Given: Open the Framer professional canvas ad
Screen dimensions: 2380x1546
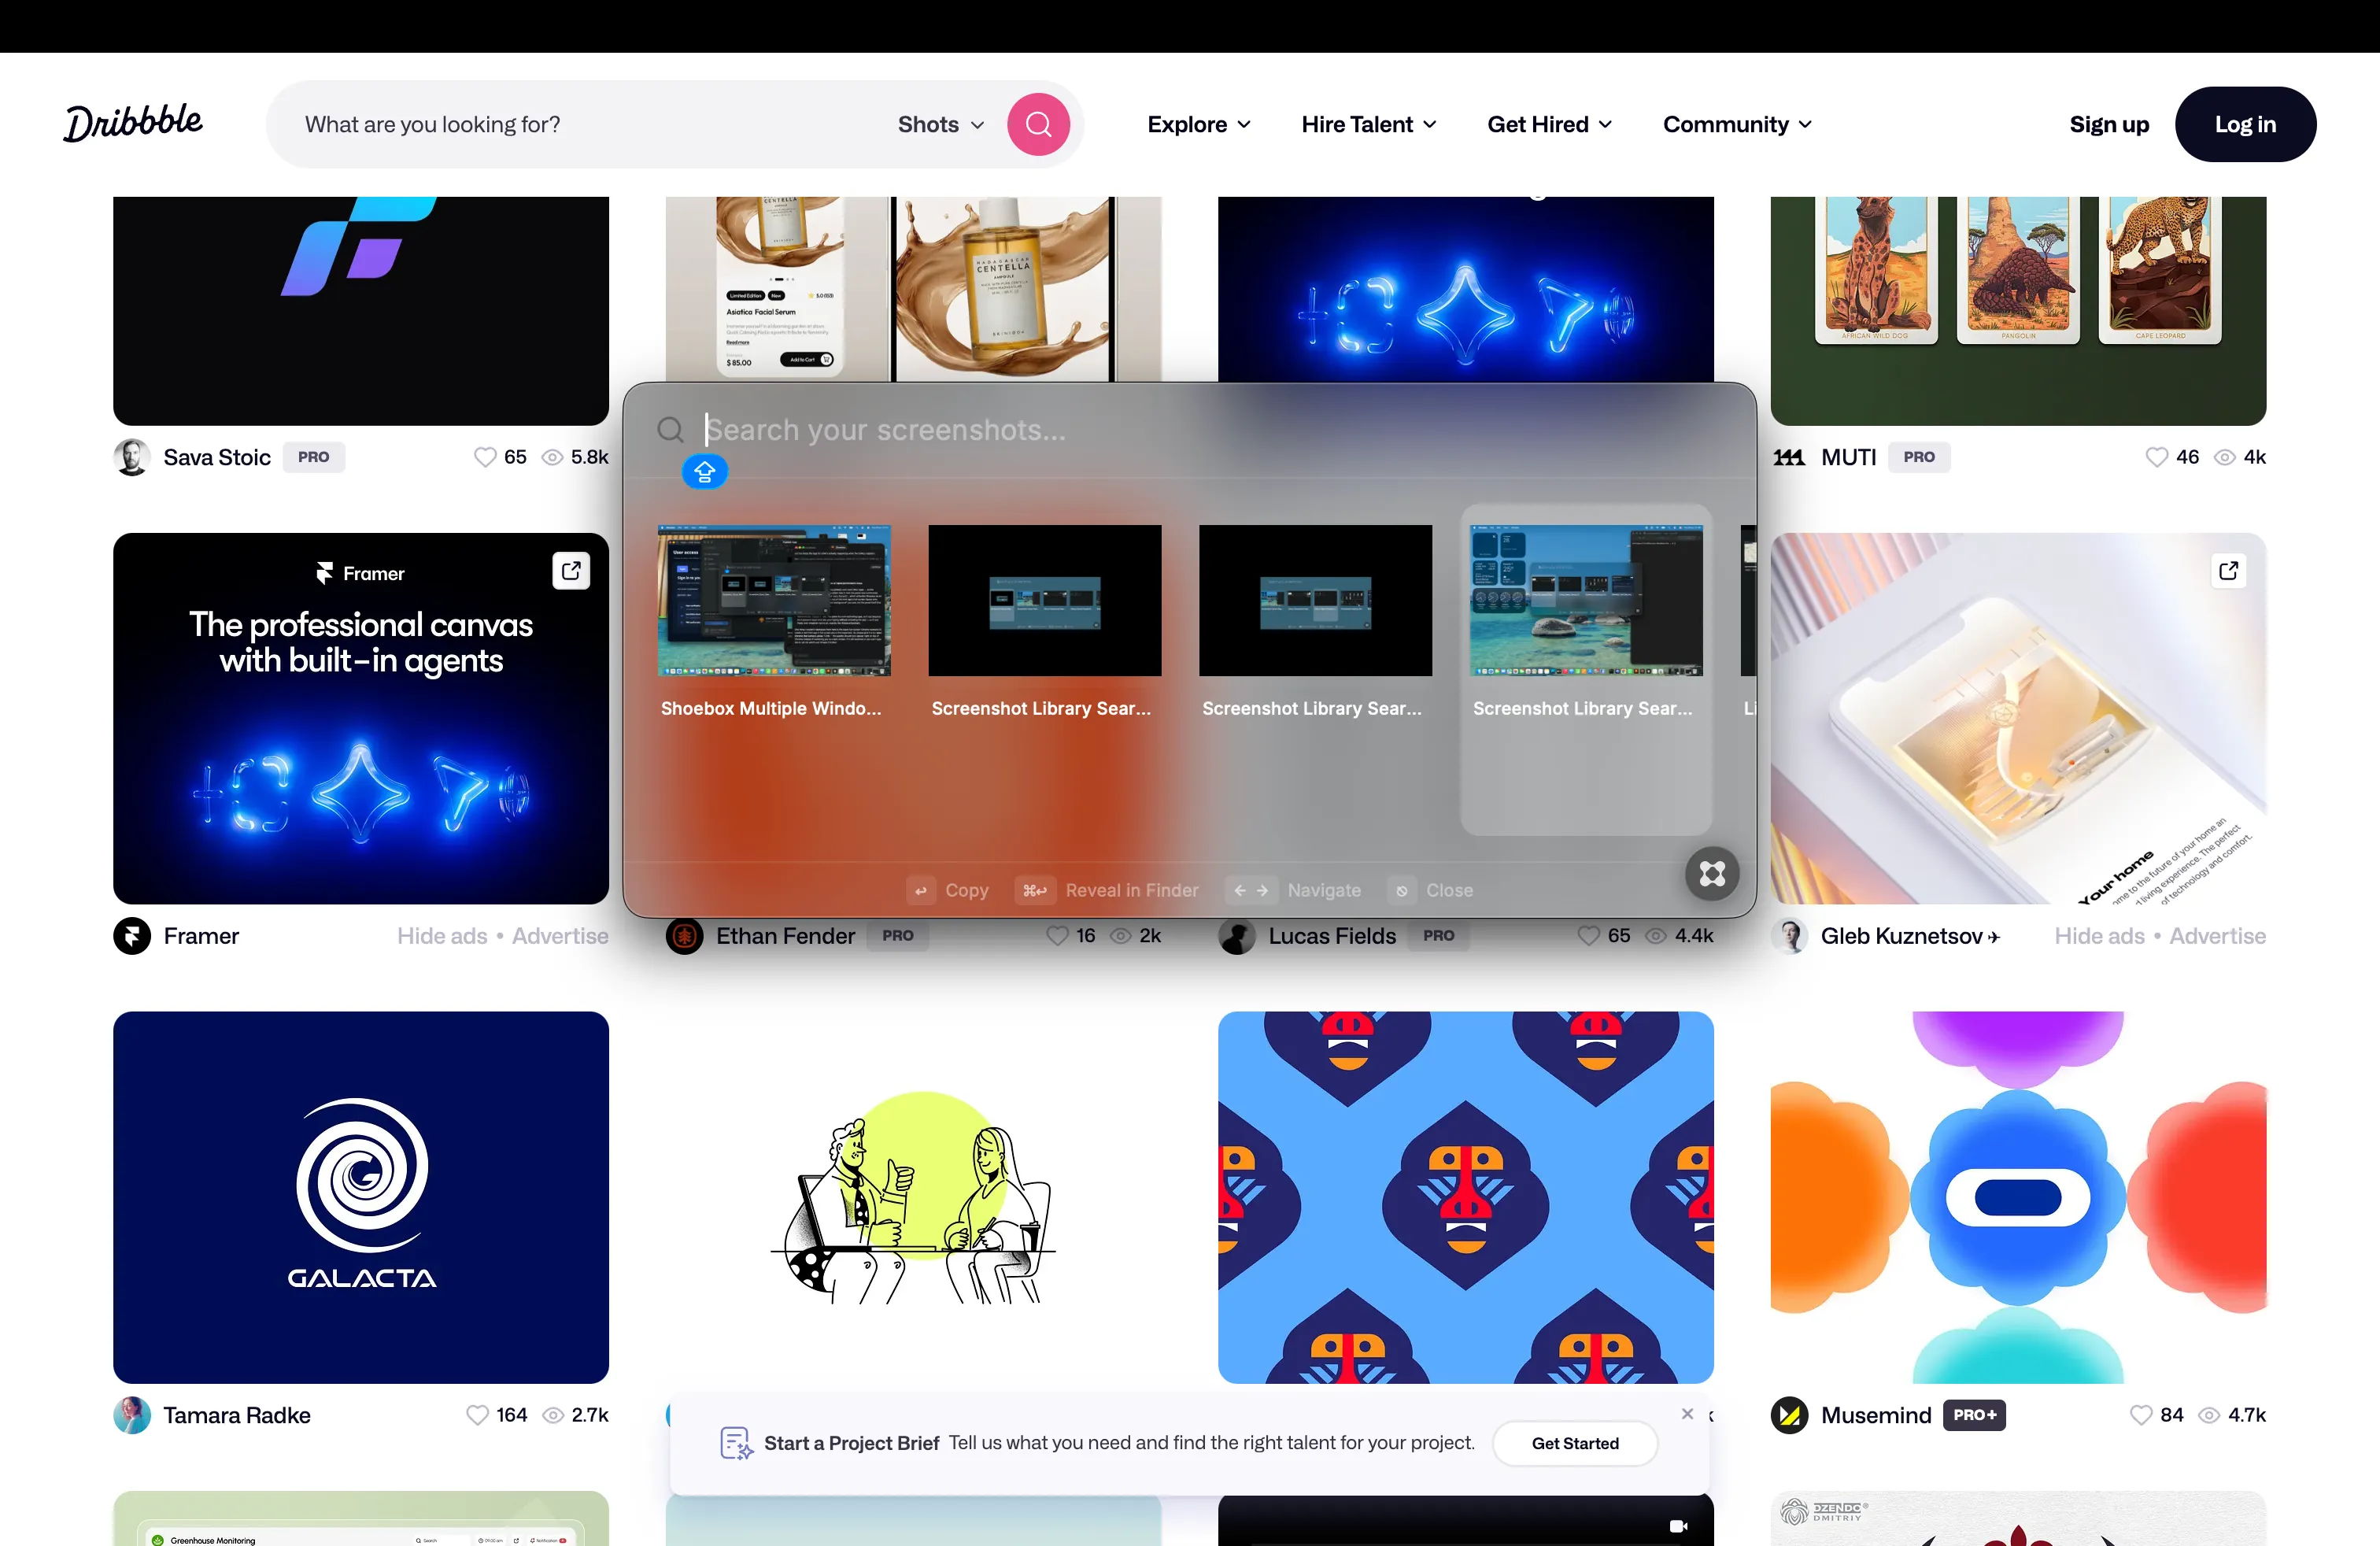Looking at the screenshot, I should pyautogui.click(x=361, y=718).
